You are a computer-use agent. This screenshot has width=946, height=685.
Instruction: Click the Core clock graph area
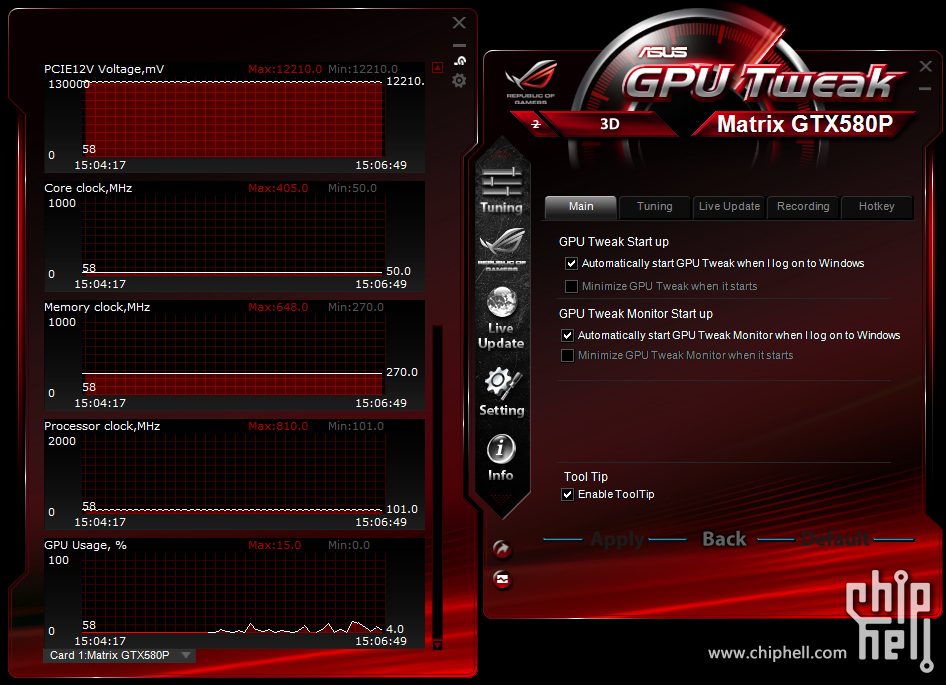(233, 237)
